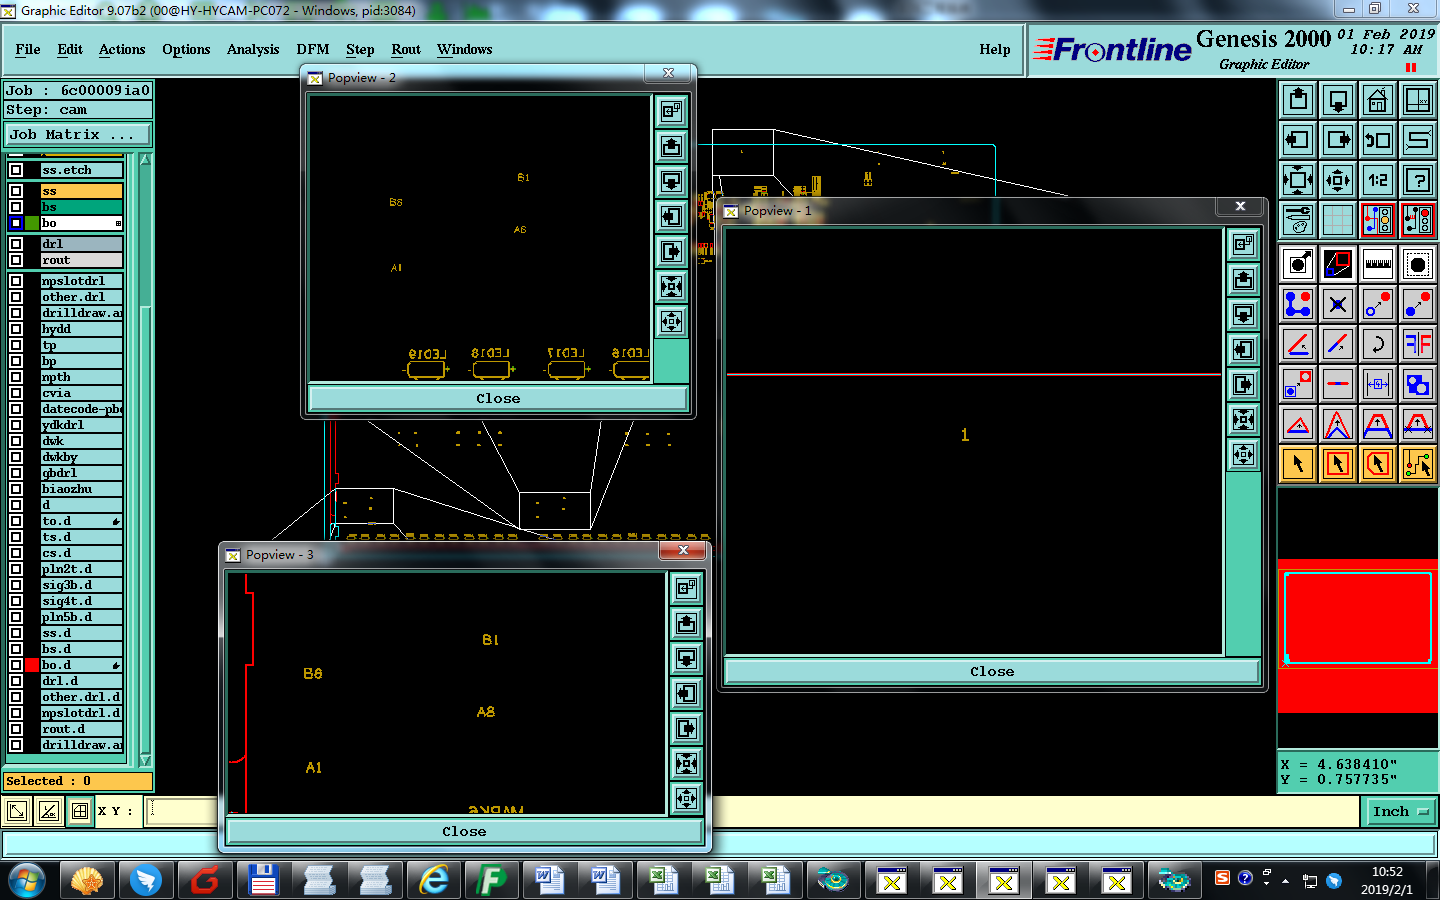The image size is (1440, 900).
Task: Click the pan right icon in main toolbar
Action: pos(1338,140)
